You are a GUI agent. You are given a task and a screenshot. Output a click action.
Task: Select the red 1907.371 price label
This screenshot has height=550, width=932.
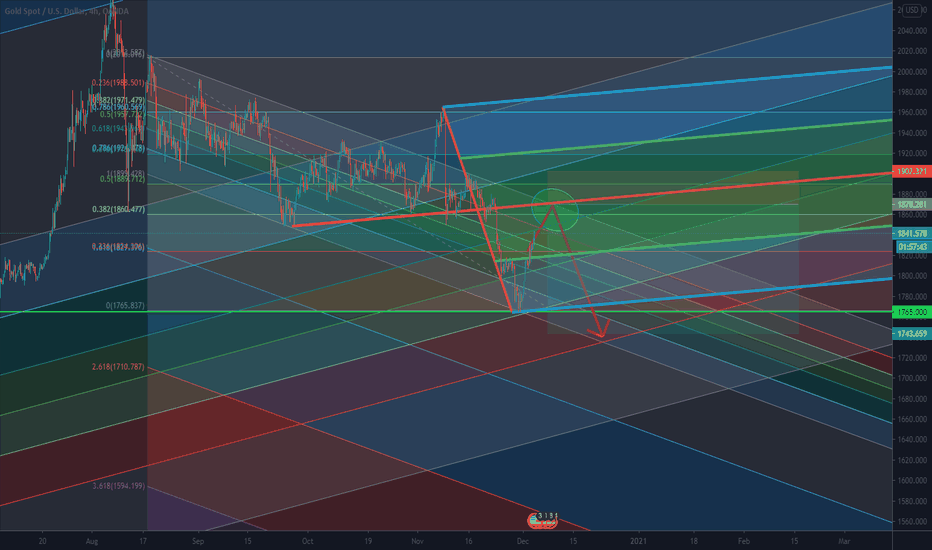coord(912,171)
